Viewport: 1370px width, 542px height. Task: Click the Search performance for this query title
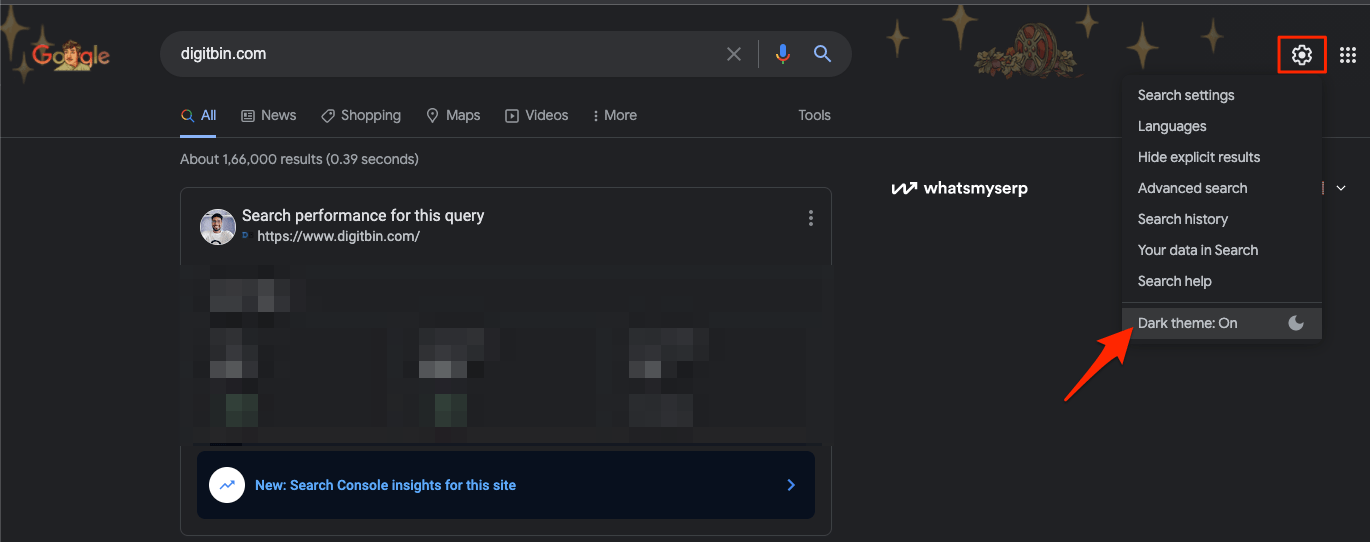pyautogui.click(x=363, y=216)
